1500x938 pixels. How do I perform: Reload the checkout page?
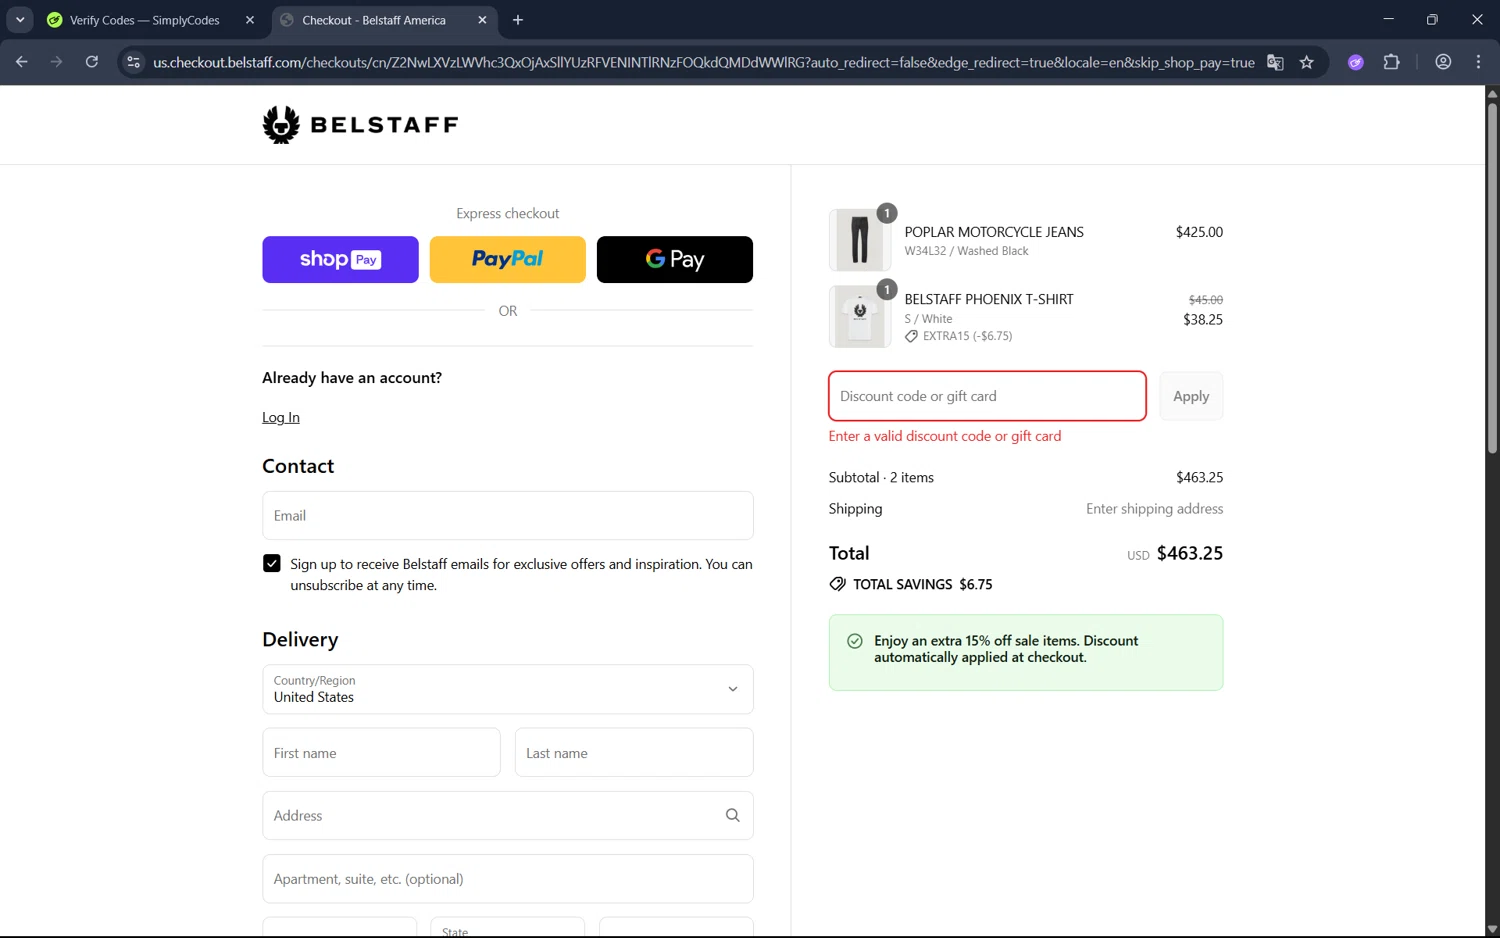92,62
